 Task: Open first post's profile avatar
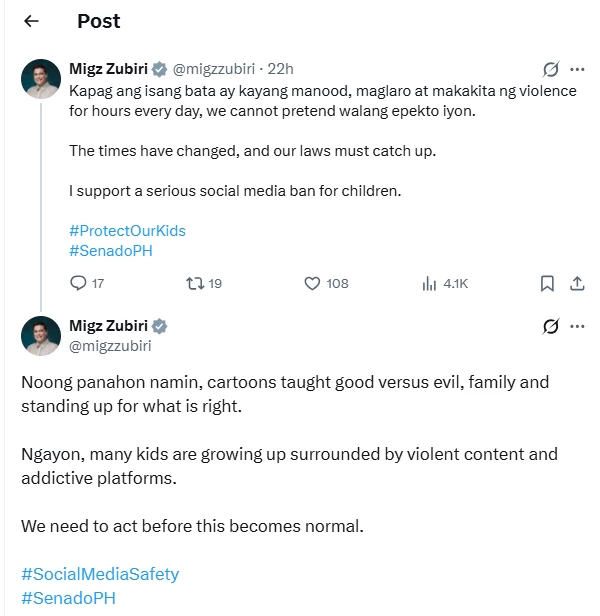(x=41, y=79)
